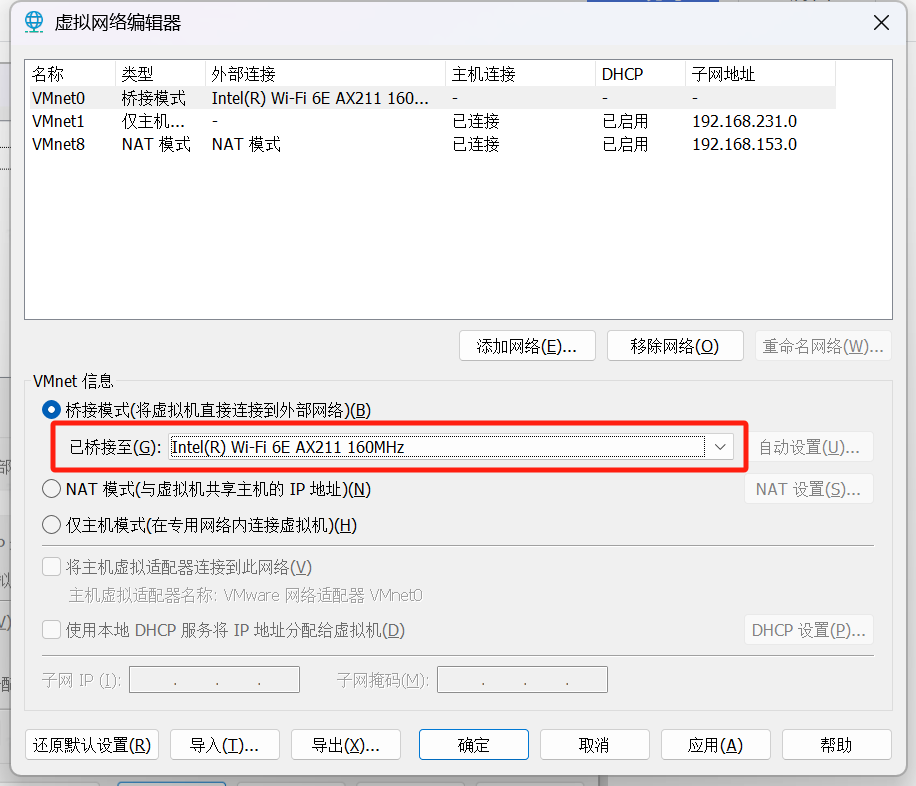Click the 桥接模式 type cell for VMnet0

(154, 98)
